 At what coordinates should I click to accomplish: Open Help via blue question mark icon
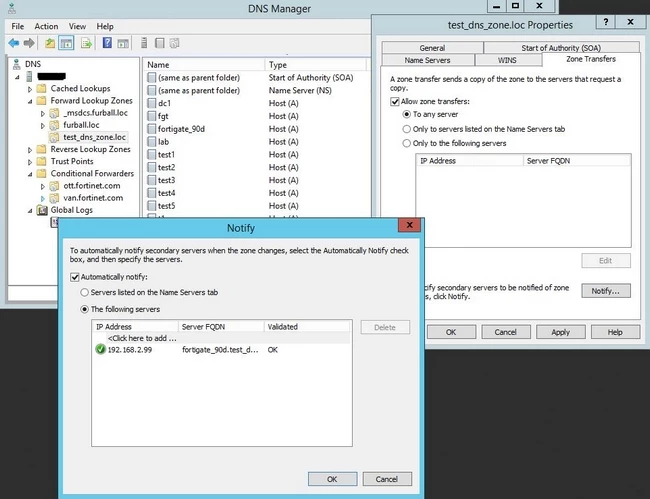107,43
